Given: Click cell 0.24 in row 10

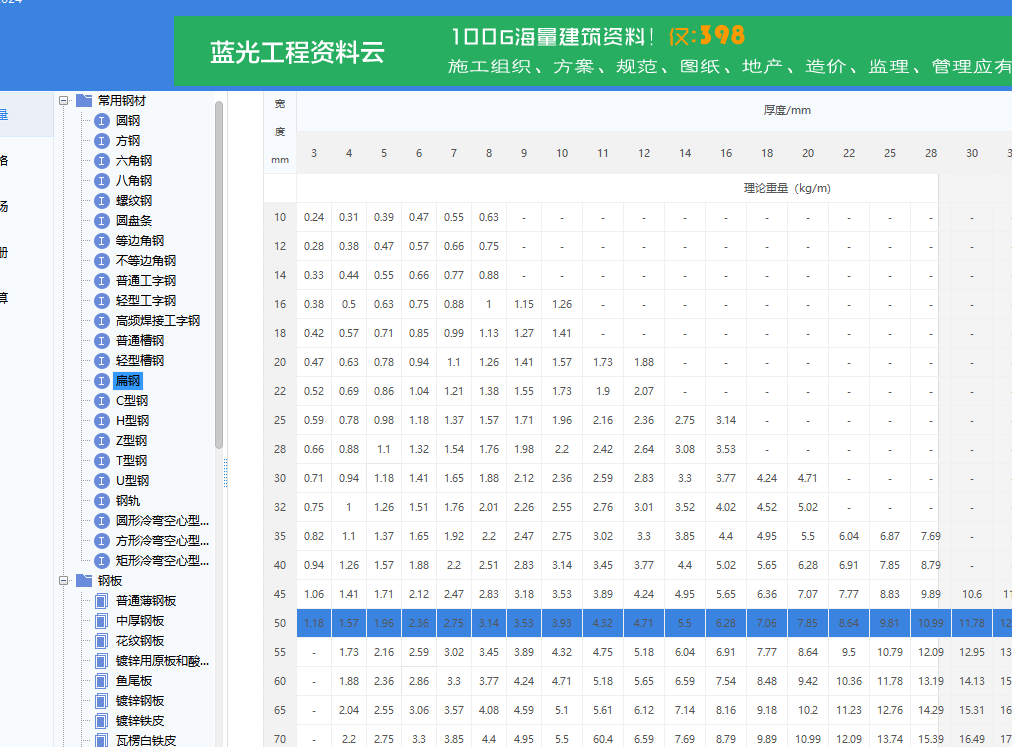Looking at the screenshot, I should tap(314, 218).
